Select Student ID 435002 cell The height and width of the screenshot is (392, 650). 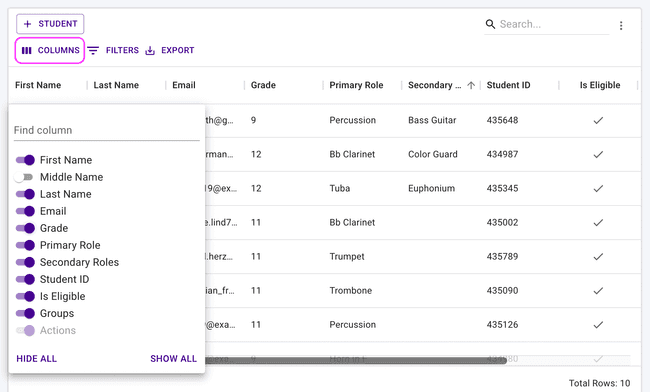(502, 222)
